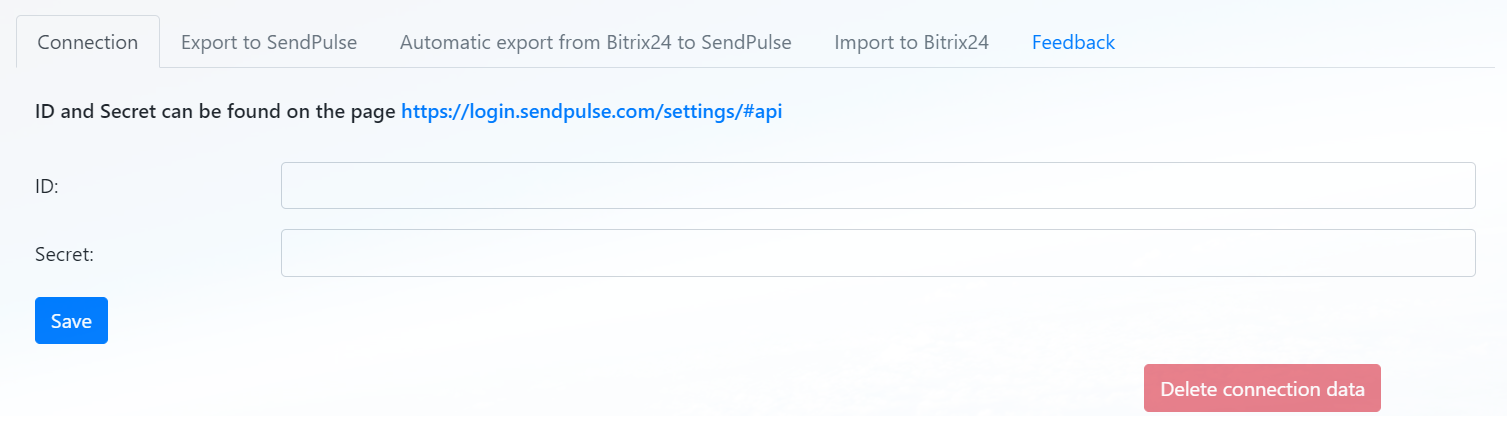1507x421 pixels.
Task: Click the Delete connection data button
Action: coord(1262,388)
